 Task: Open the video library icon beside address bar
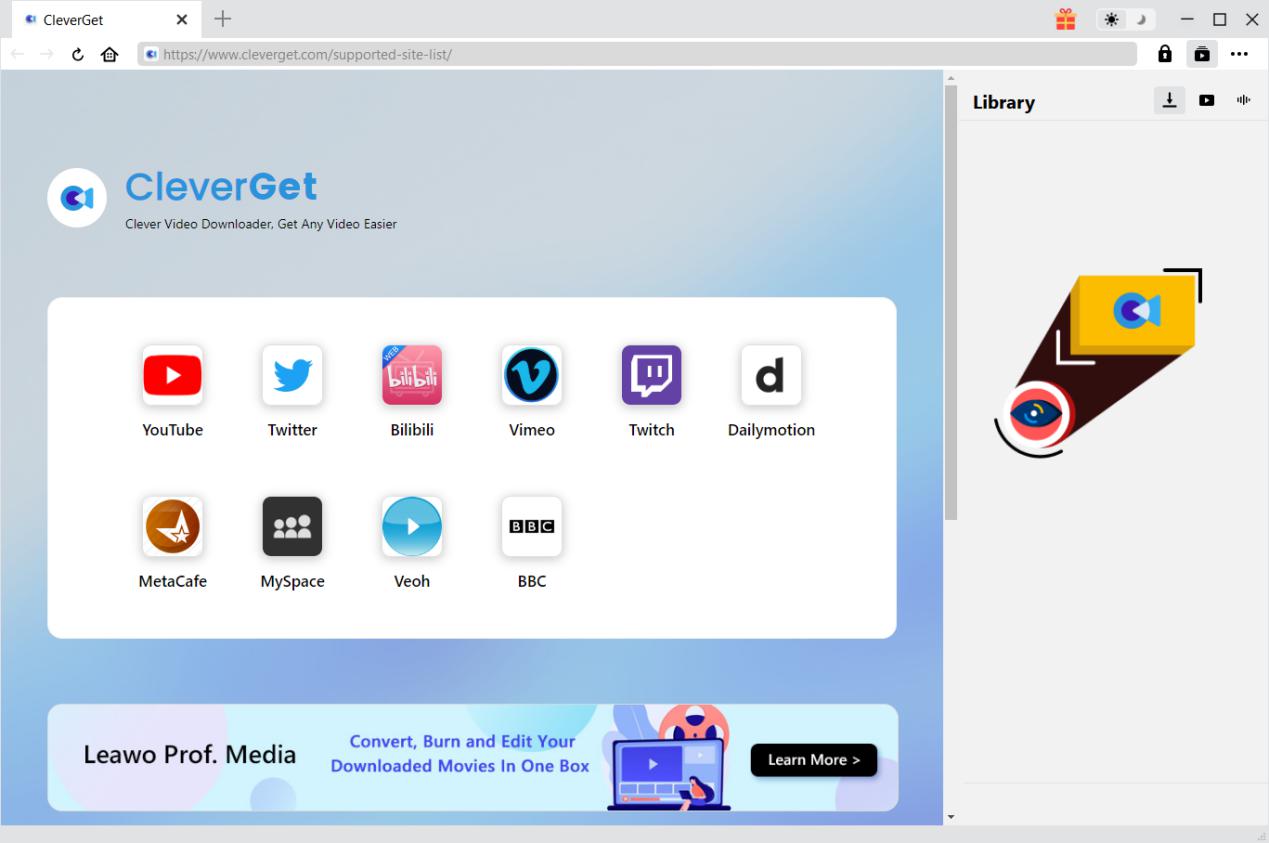point(1202,54)
